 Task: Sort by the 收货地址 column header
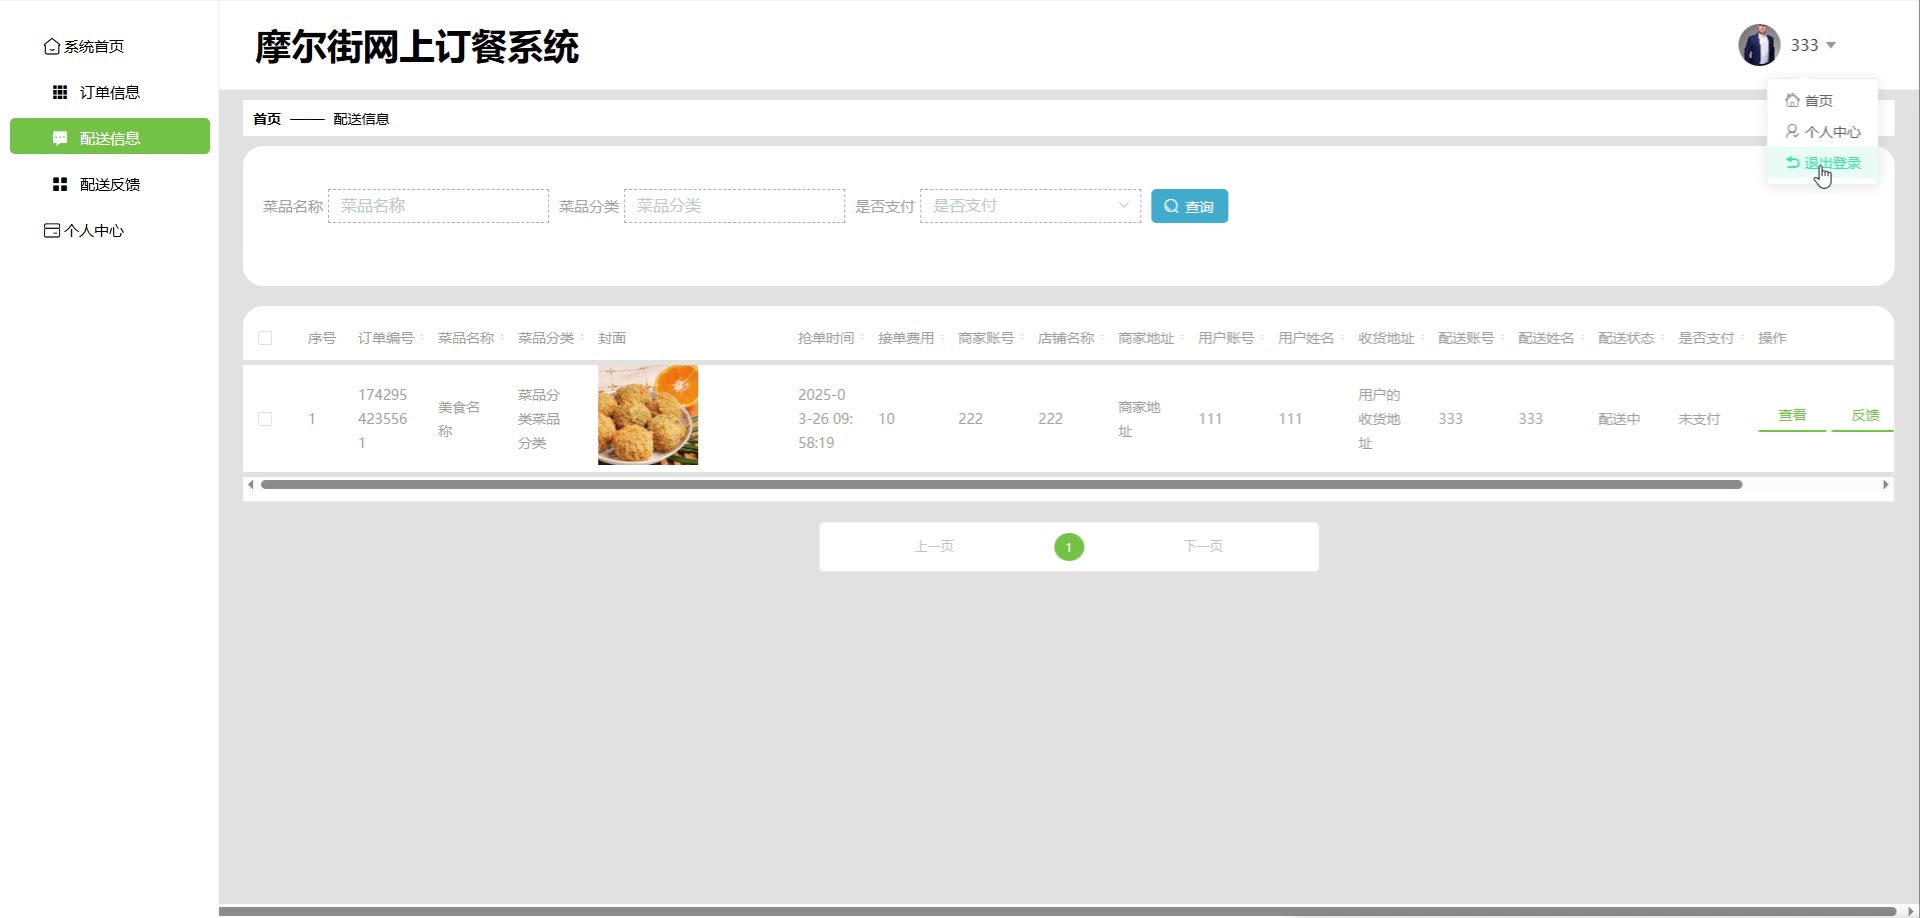pyautogui.click(x=1386, y=338)
